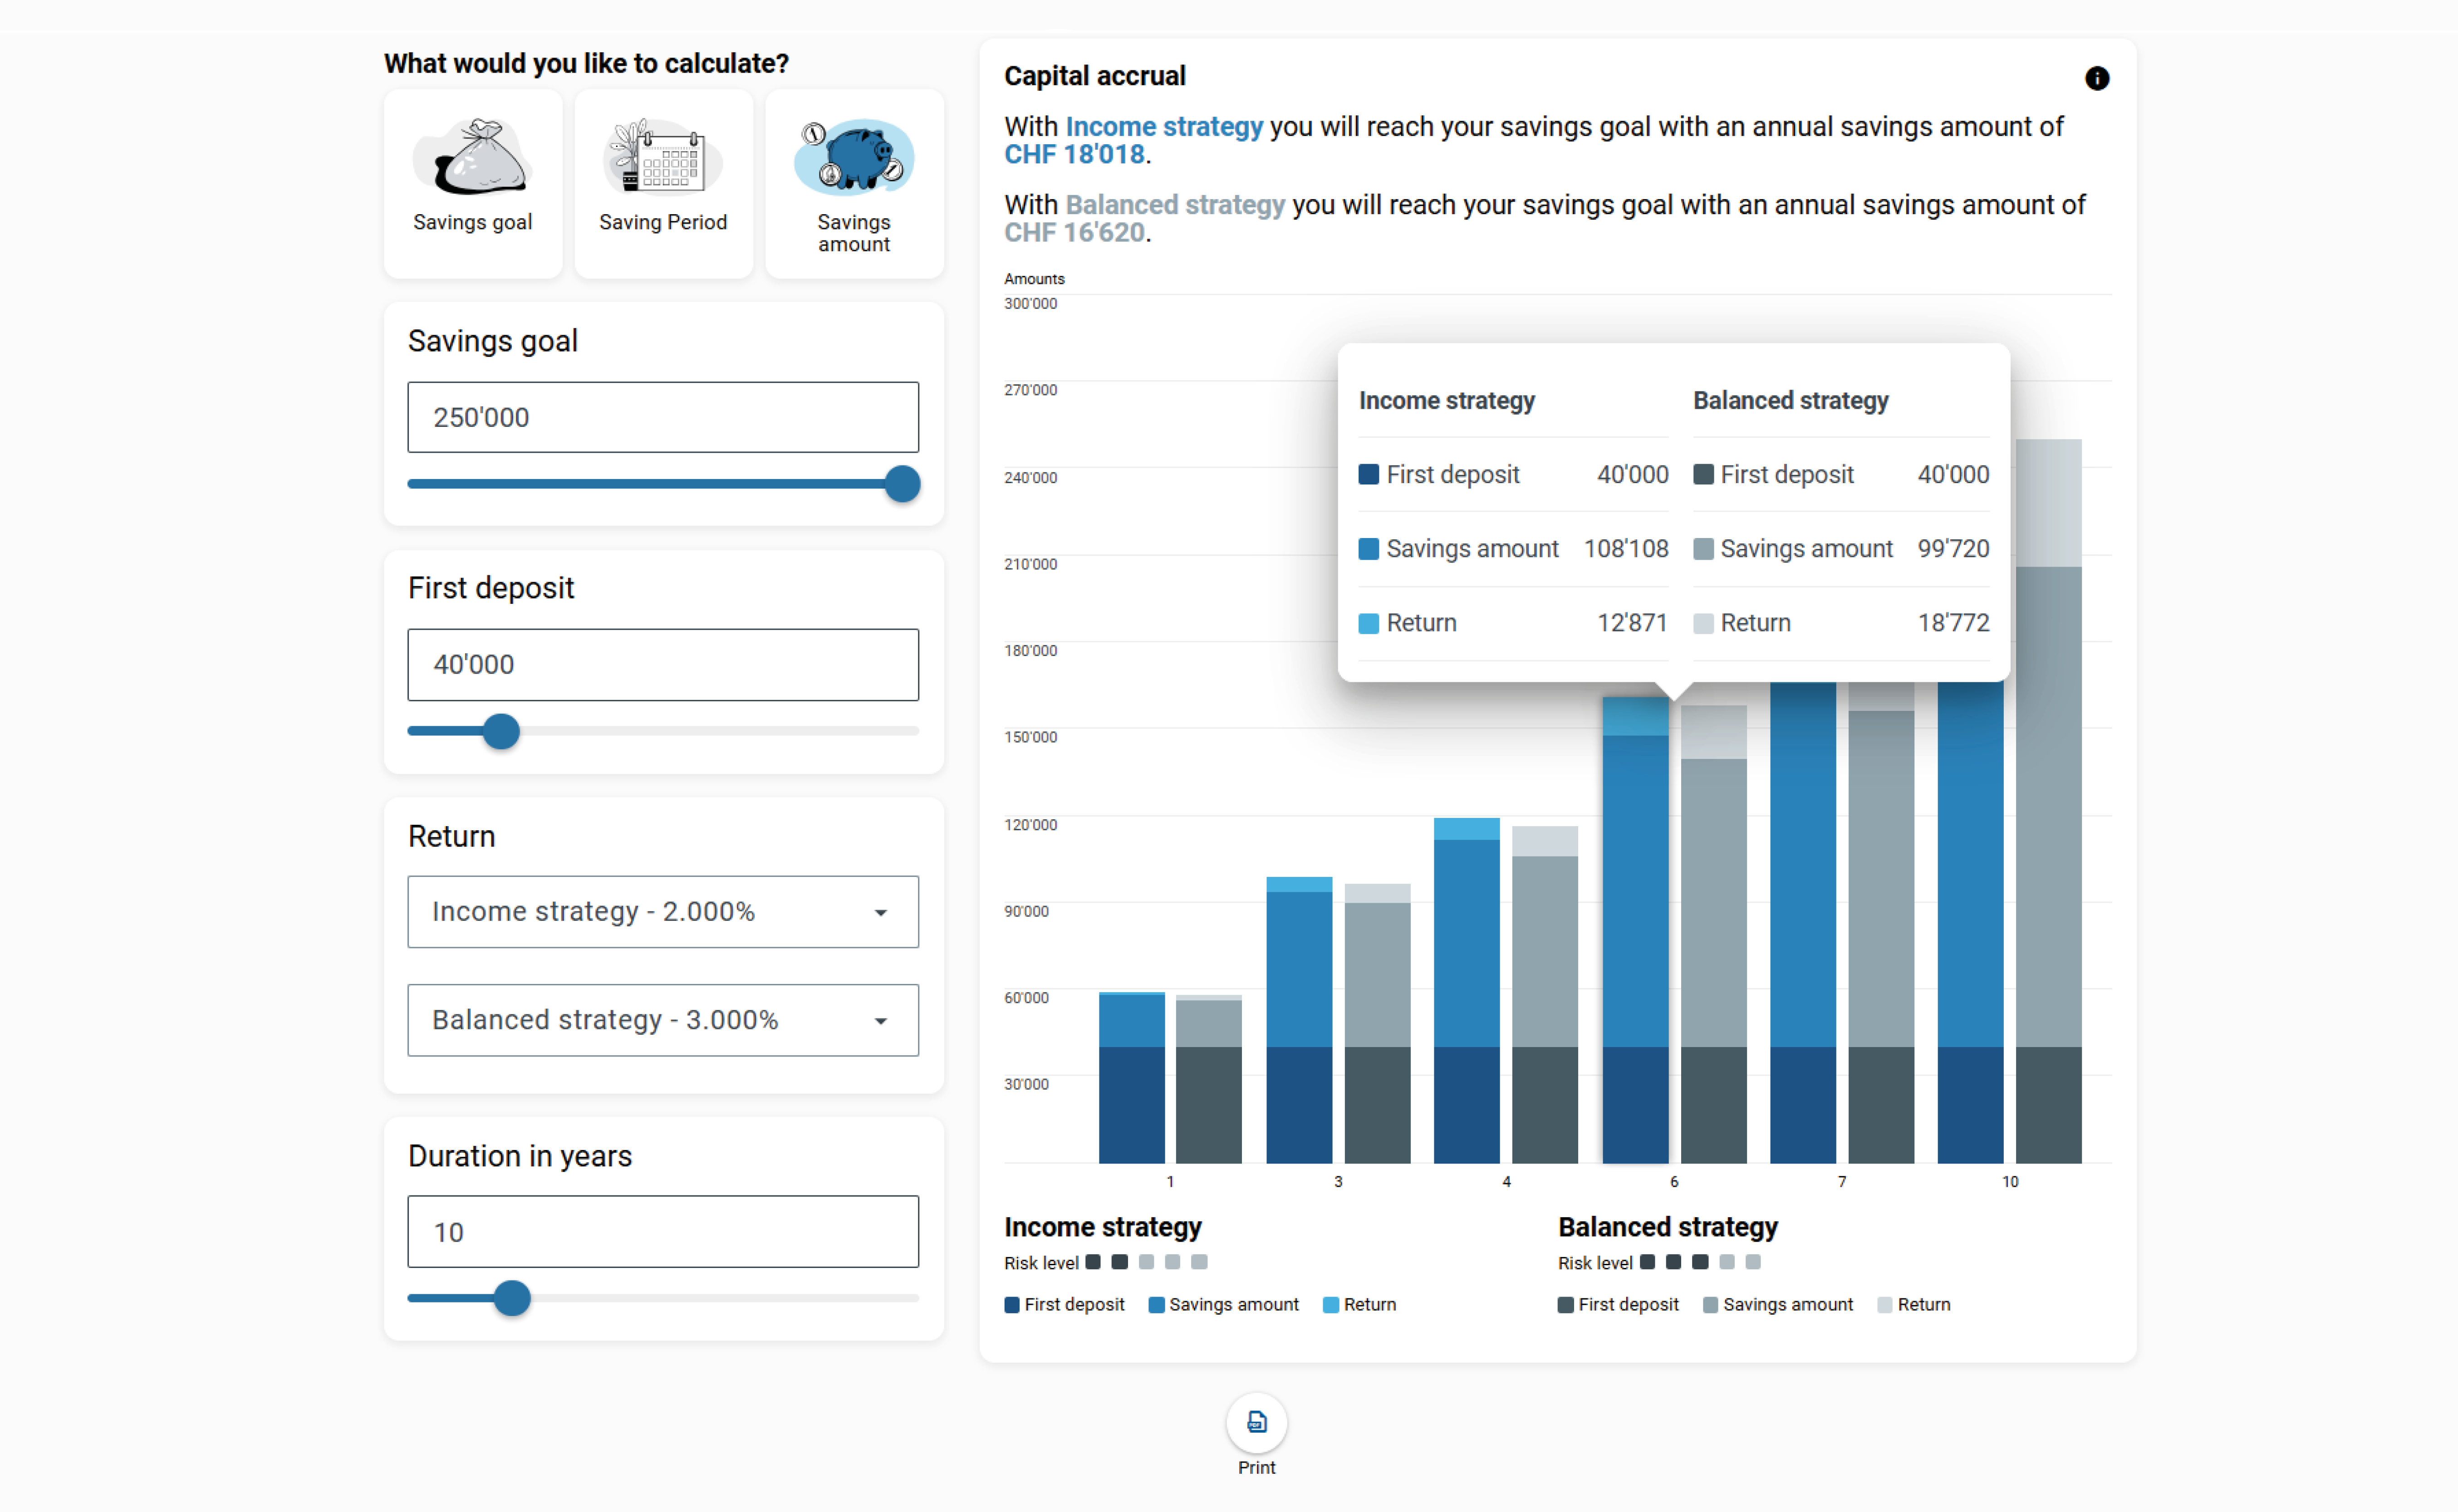Screen dimensions: 2458x1512
Task: Open the Balanced strategy 3.000% dropdown
Action: coord(662,1019)
